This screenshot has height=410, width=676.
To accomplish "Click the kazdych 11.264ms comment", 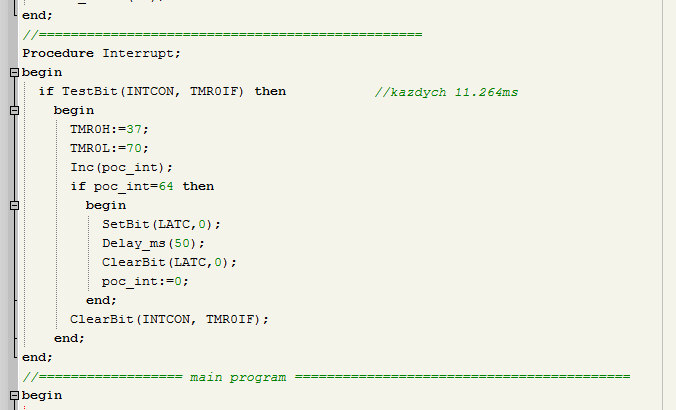I will 446,92.
